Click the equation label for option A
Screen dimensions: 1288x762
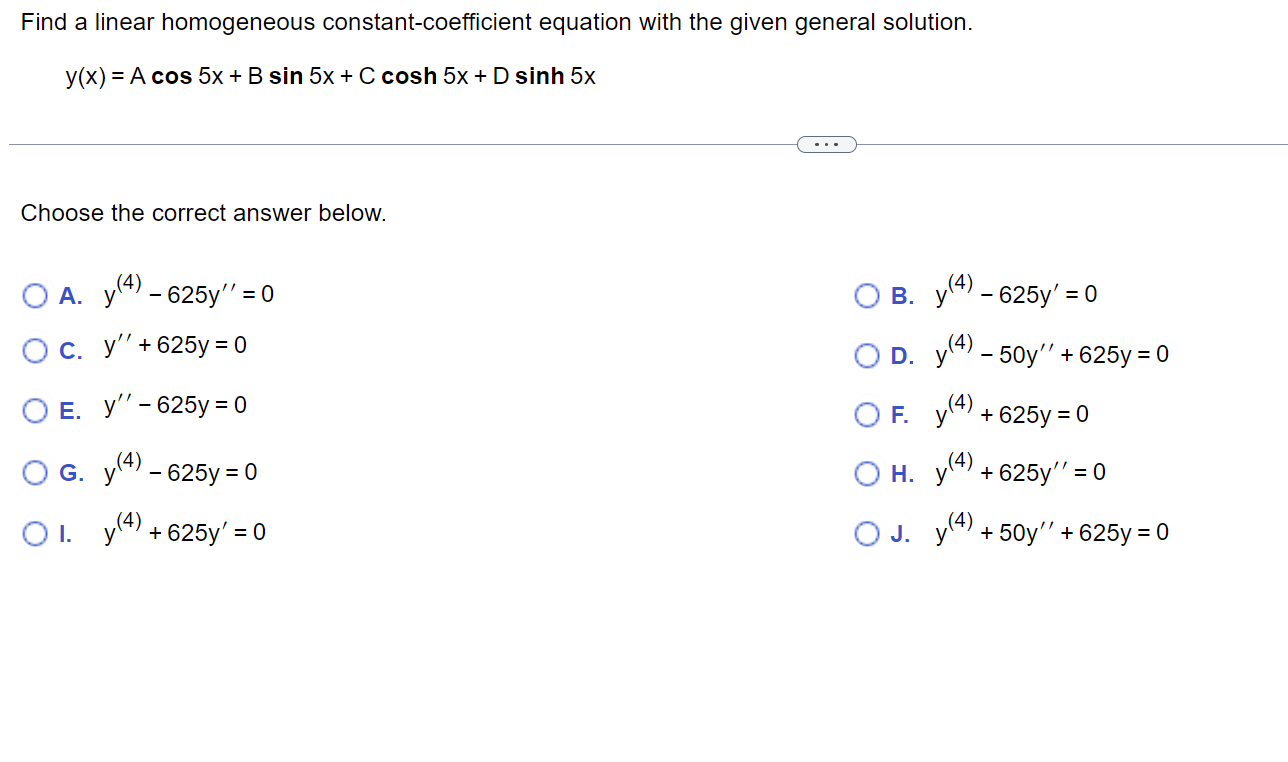pos(188,292)
